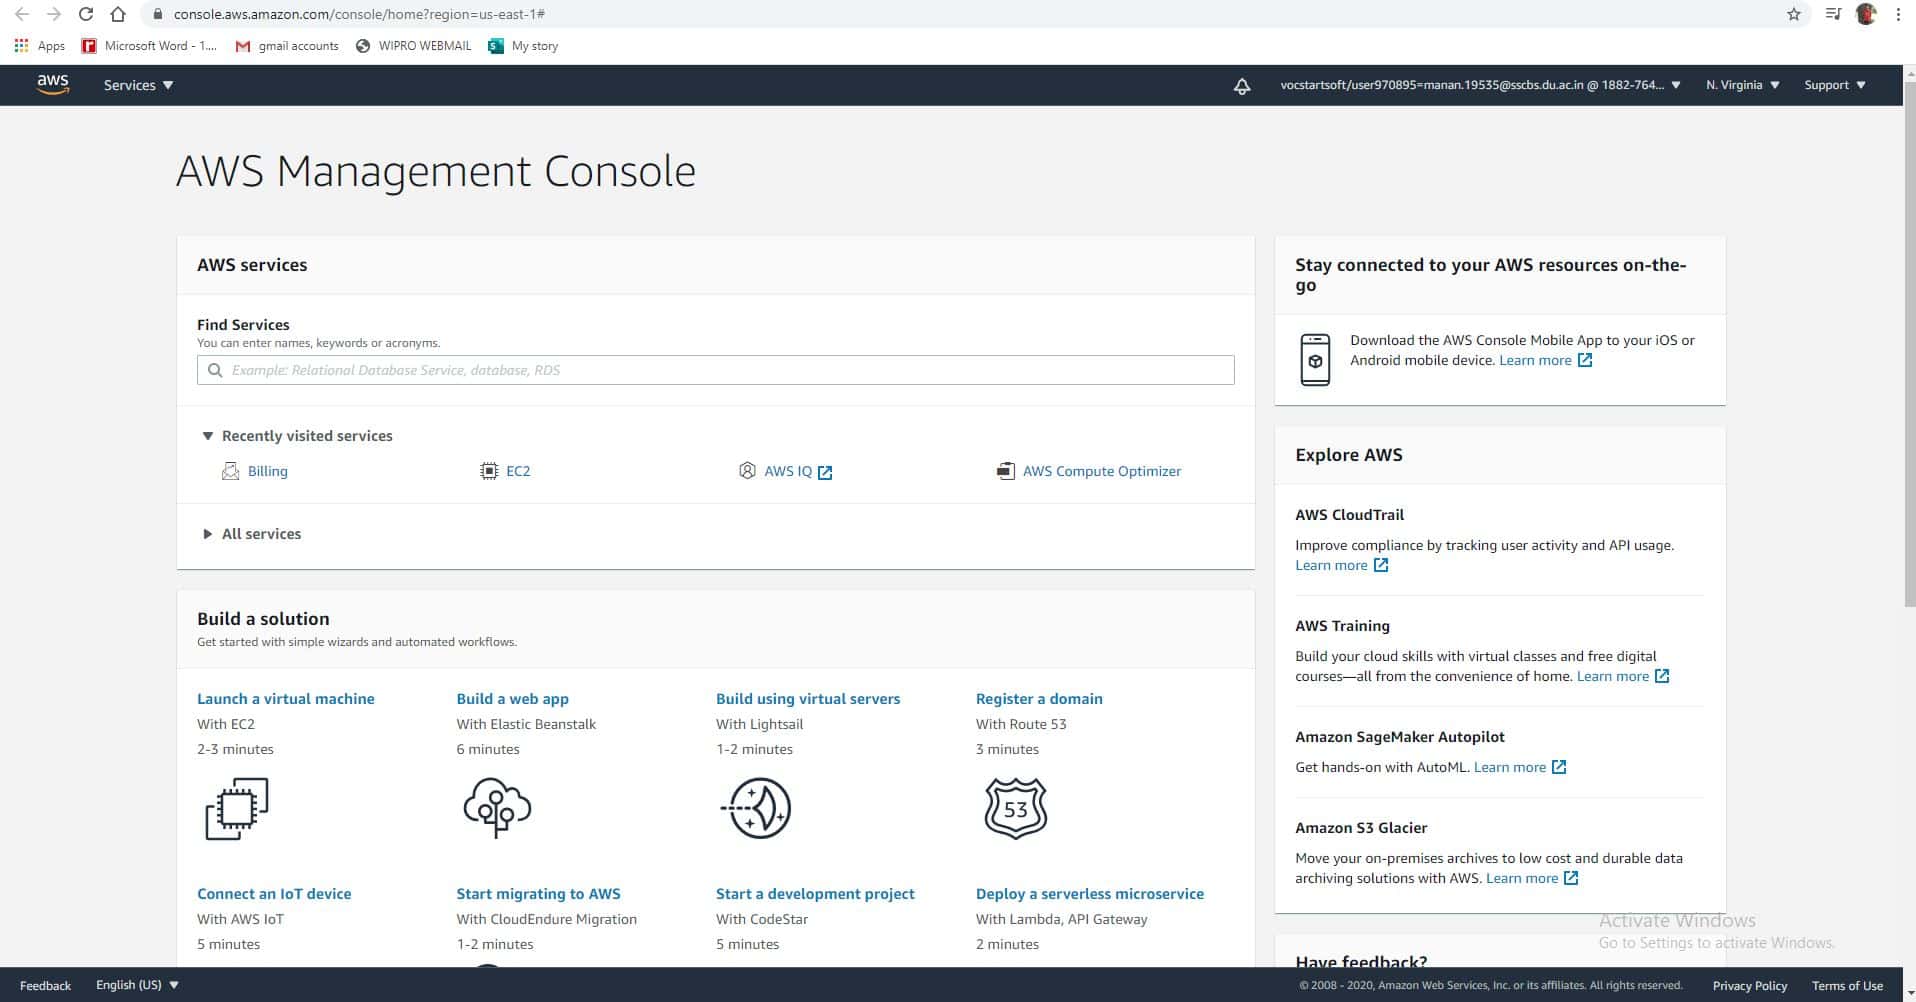
Task: Click the EC2 virtual machine illustration
Action: 237,809
